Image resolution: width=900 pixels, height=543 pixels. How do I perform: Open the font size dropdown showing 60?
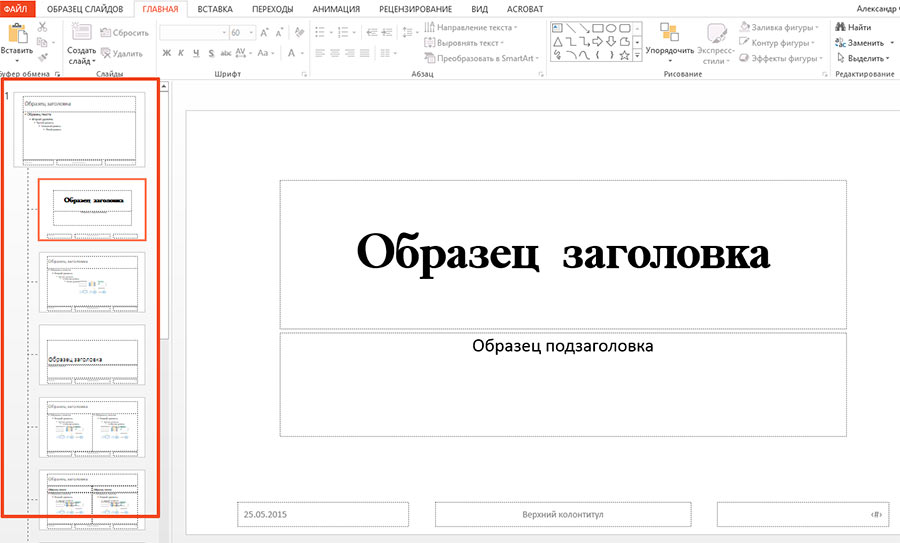(249, 33)
